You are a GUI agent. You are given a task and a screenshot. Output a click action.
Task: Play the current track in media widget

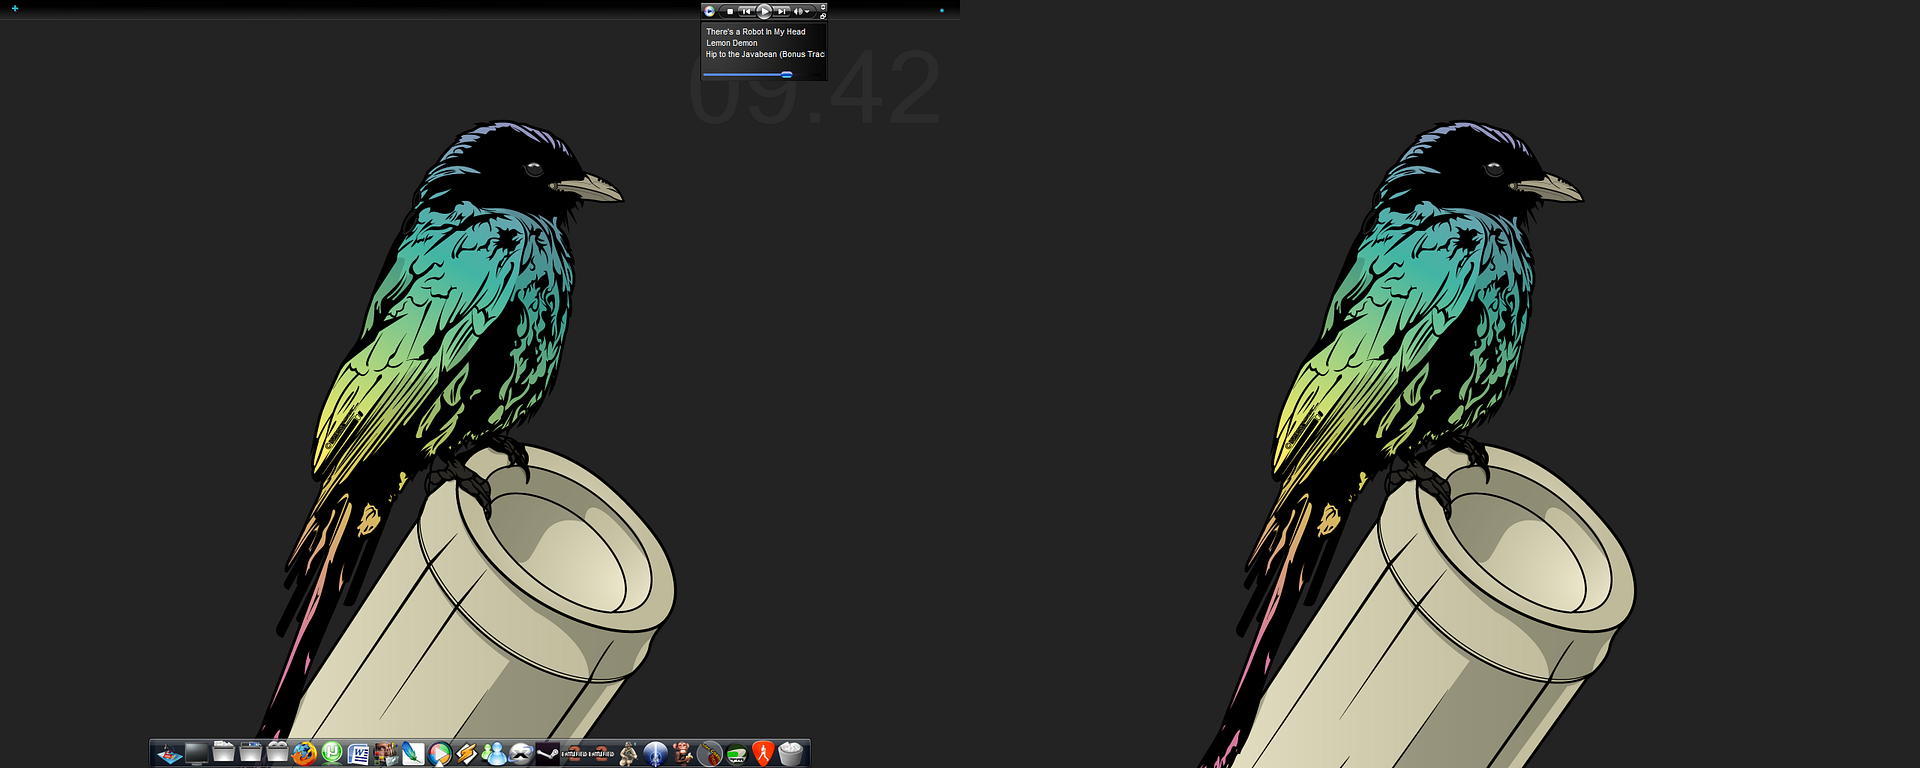coord(764,11)
